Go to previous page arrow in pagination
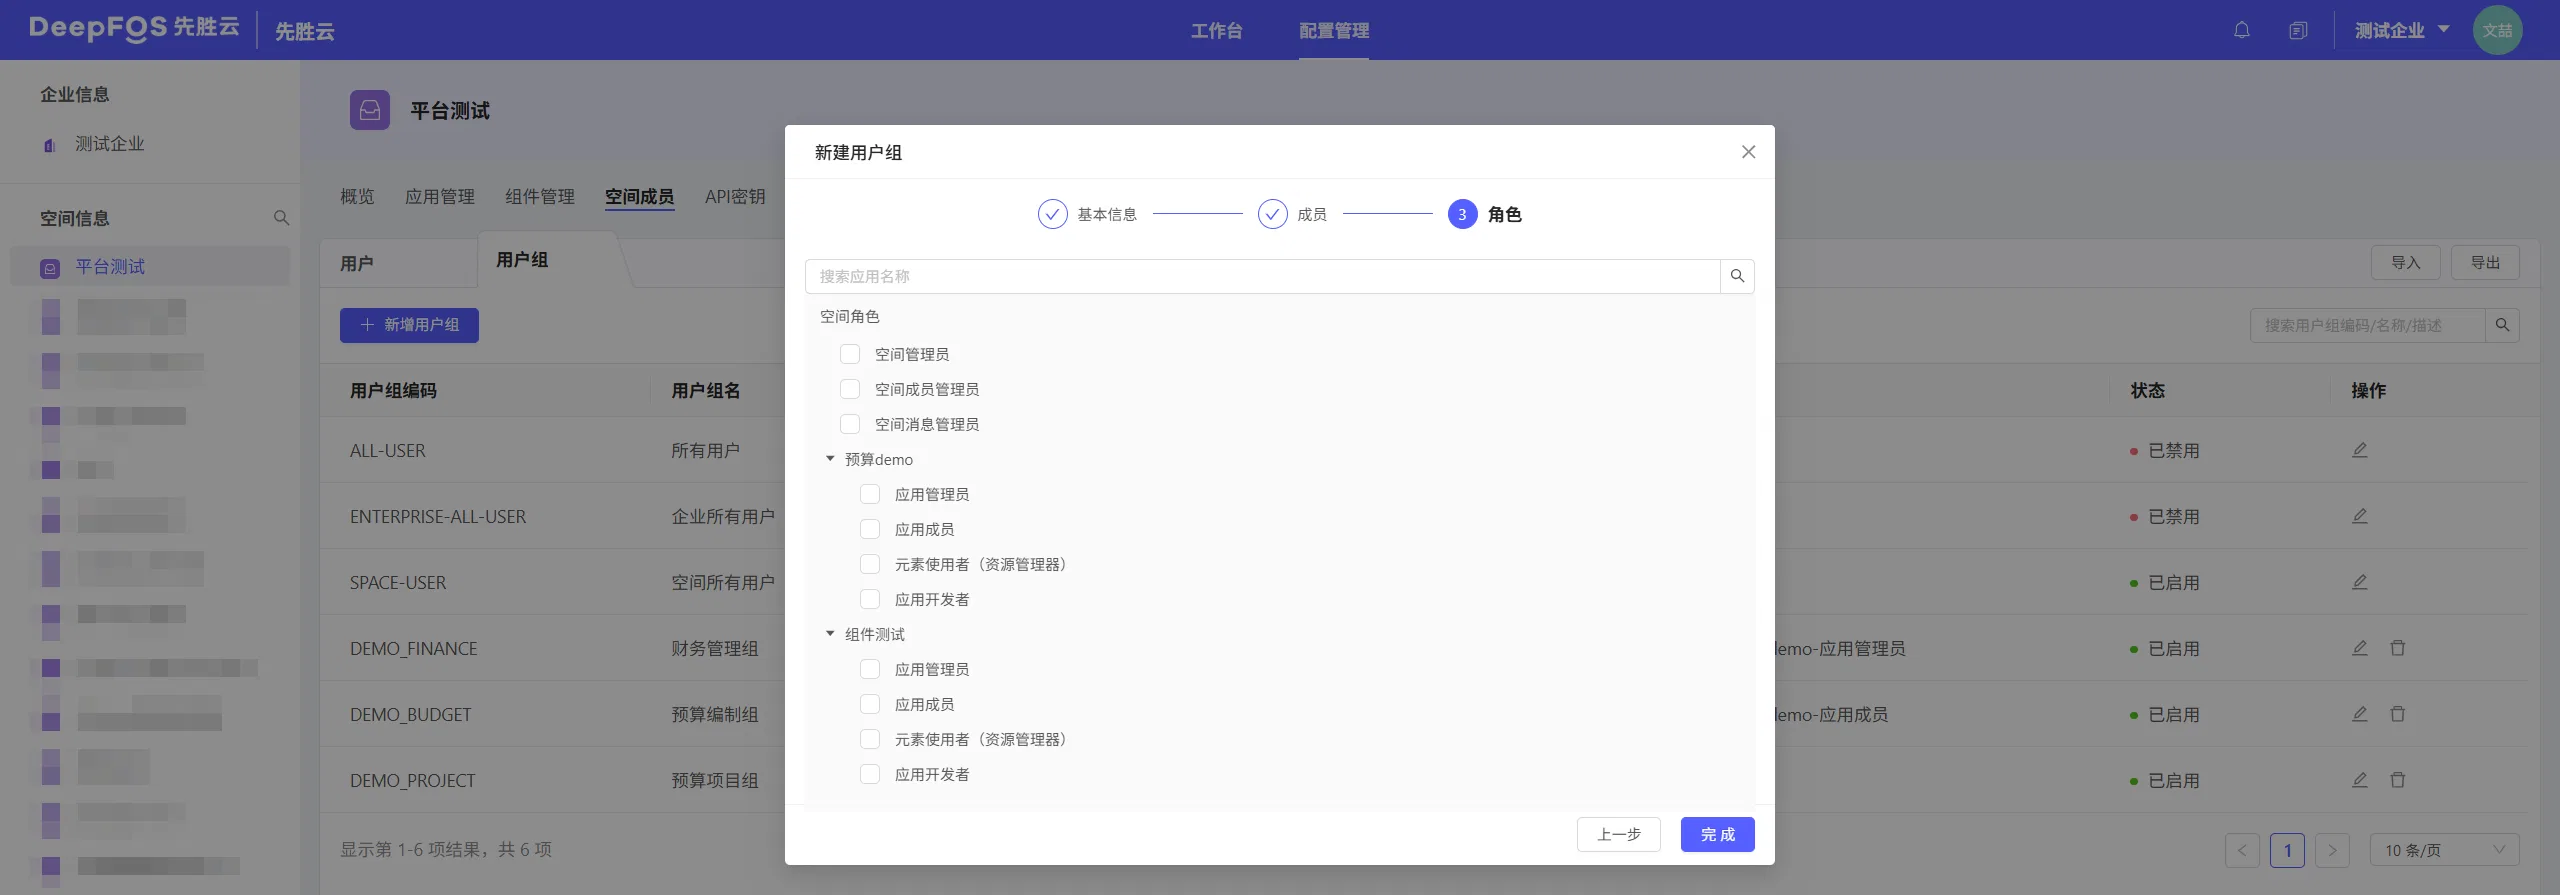The width and height of the screenshot is (2560, 895). point(2242,850)
